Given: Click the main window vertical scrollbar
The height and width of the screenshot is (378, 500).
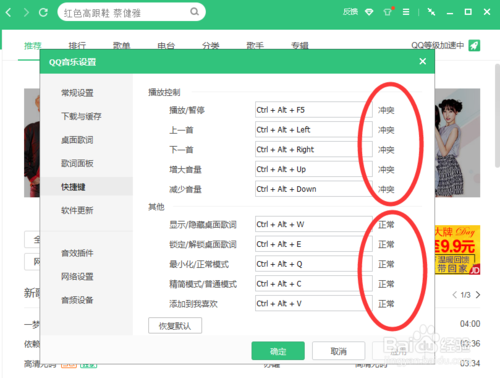Looking at the screenshot, I should (x=497, y=117).
